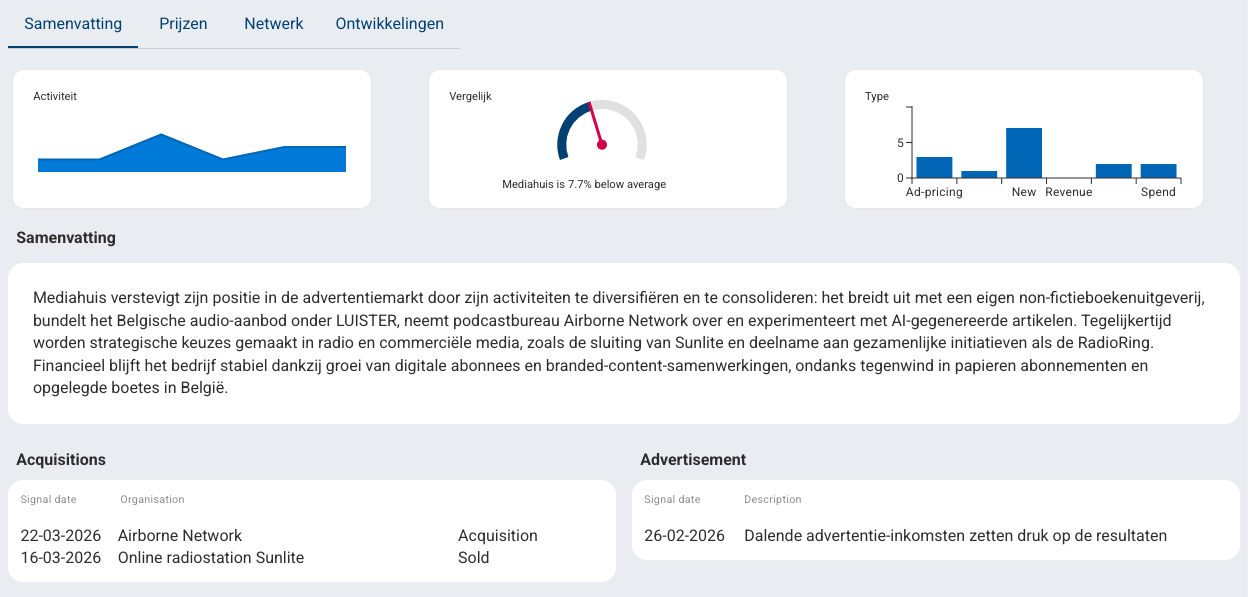
Task: Click the Organisation column header
Action: click(152, 499)
